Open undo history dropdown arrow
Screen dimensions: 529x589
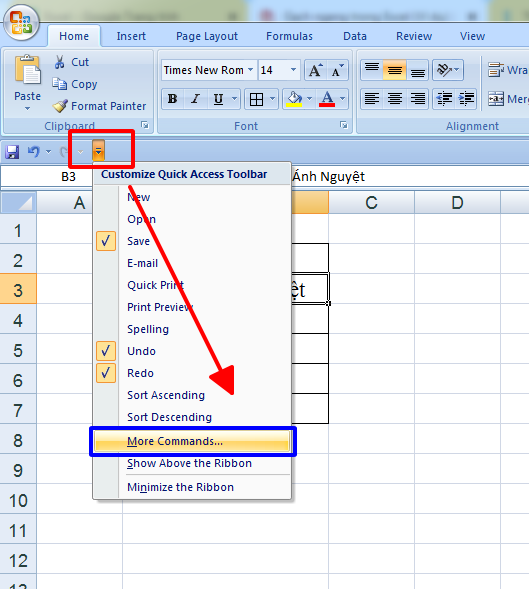tap(48, 152)
